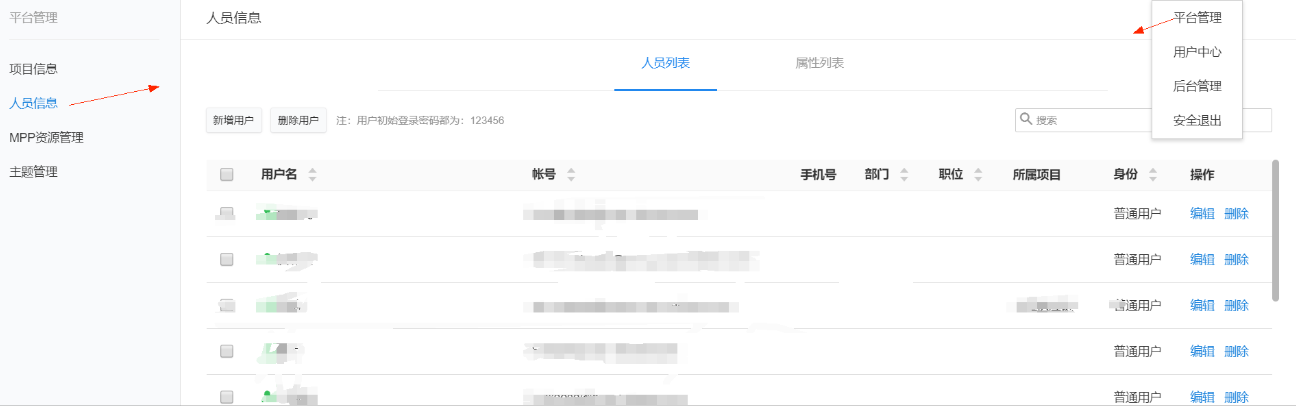
Task: Click the sort icon next to 职位
Action: tap(978, 175)
